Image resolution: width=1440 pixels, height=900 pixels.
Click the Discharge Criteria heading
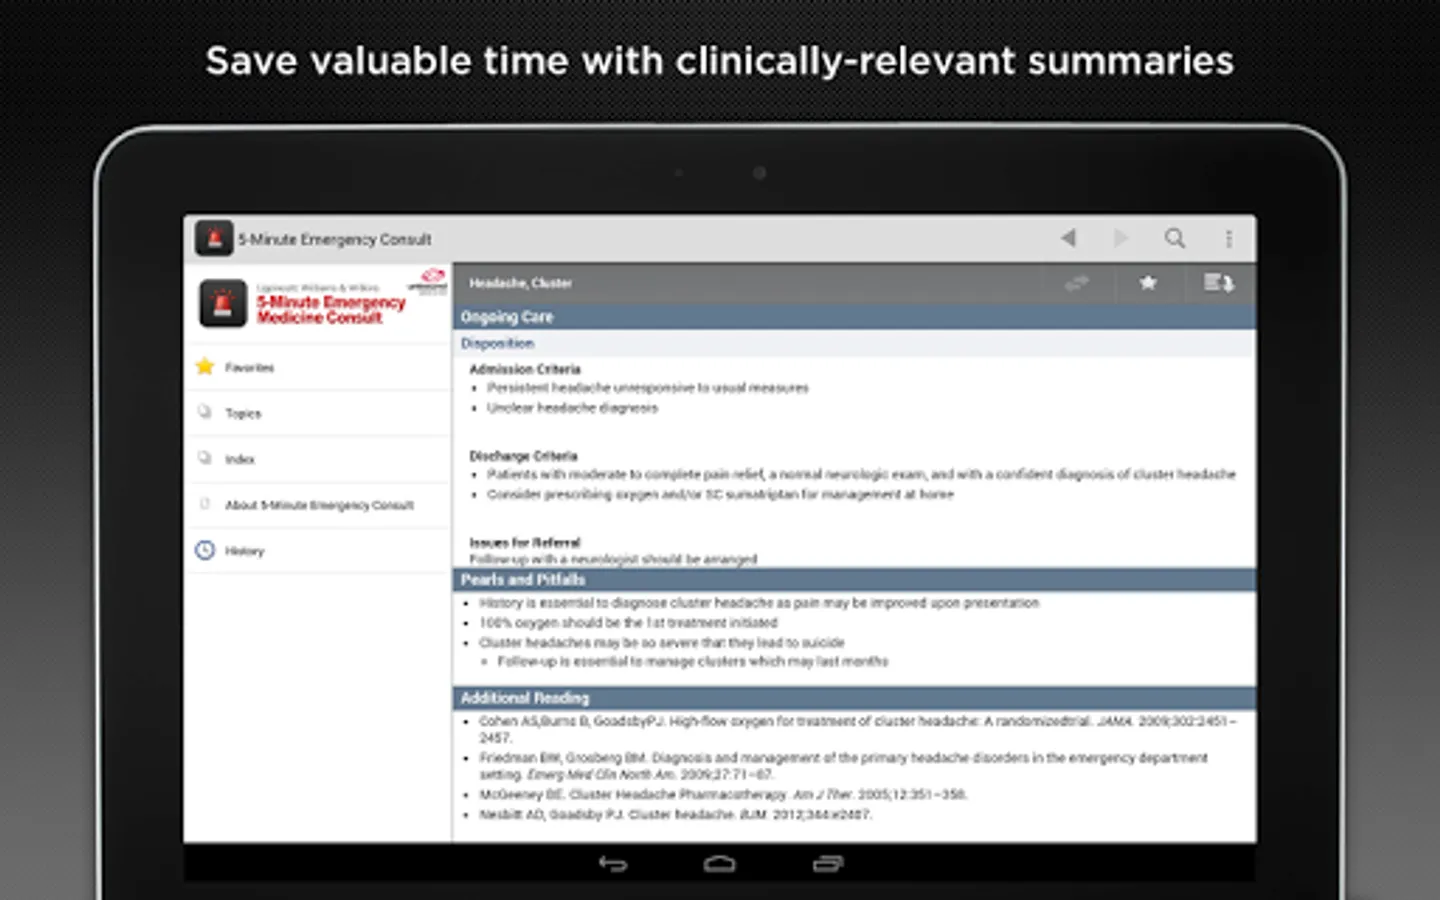click(x=523, y=456)
